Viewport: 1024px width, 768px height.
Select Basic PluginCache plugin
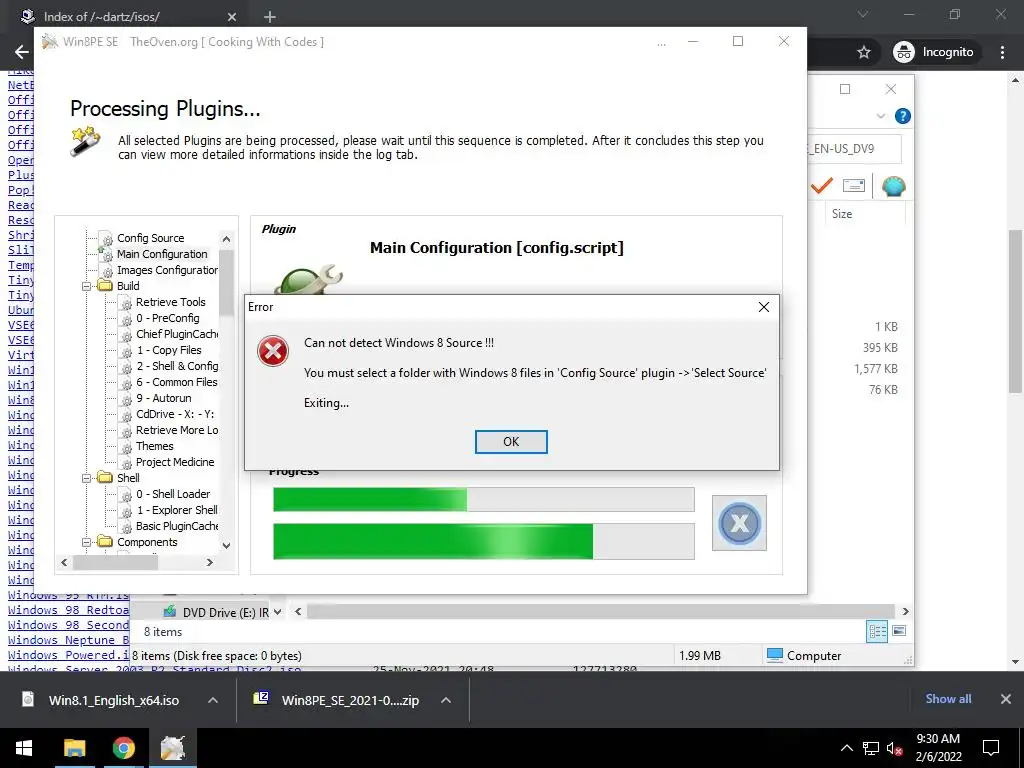[177, 526]
